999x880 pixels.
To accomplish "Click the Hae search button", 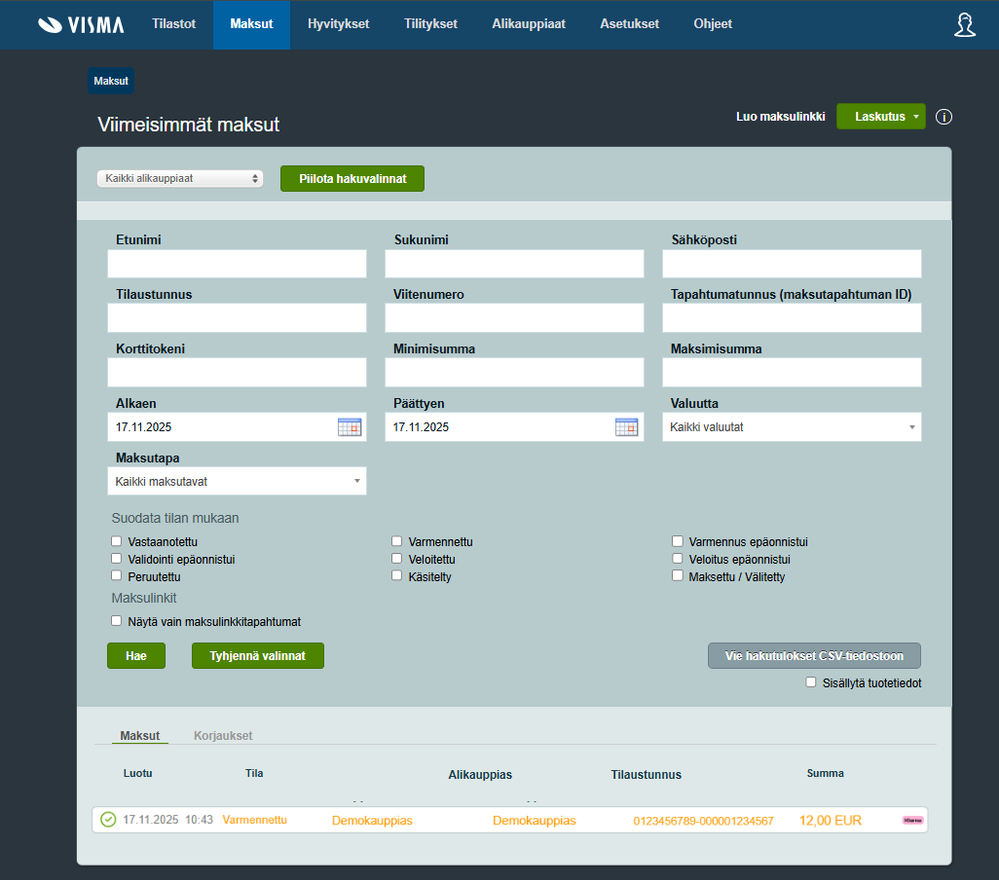I will 136,656.
